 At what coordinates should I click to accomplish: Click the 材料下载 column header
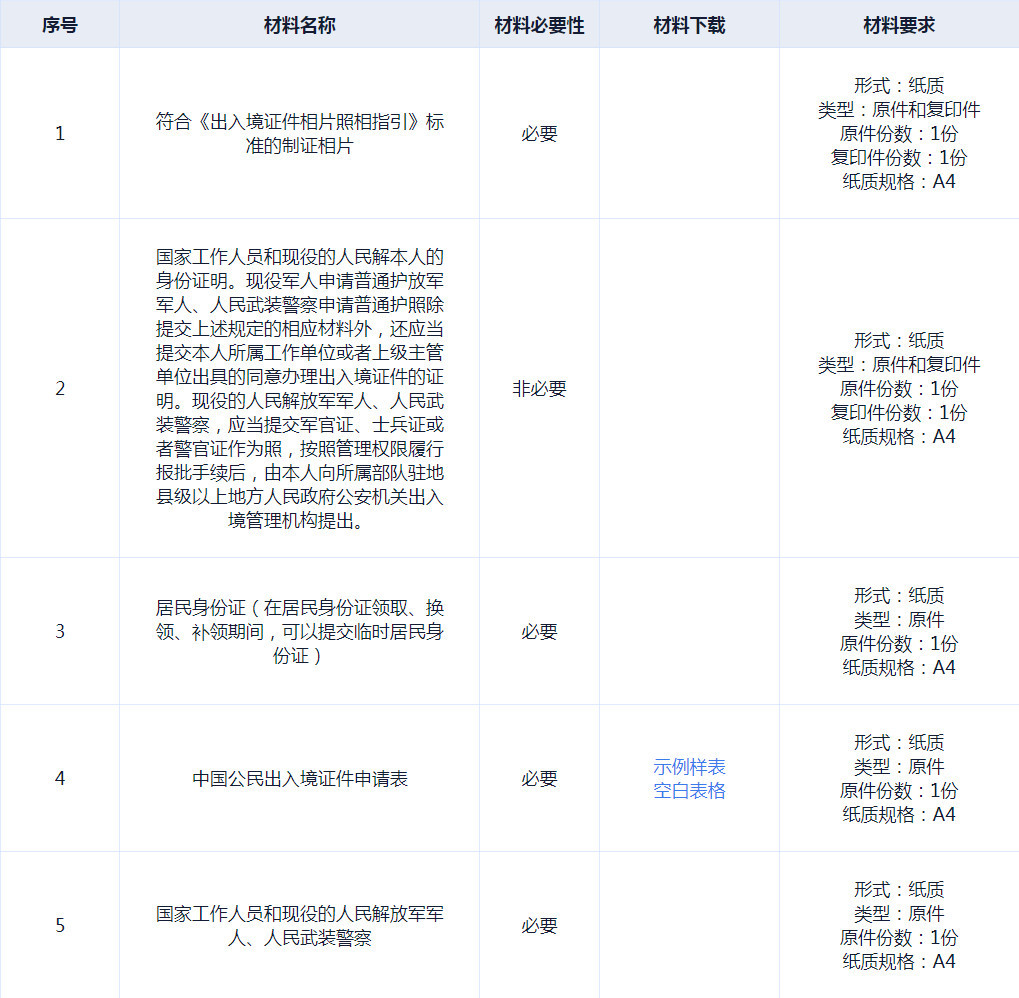click(689, 25)
